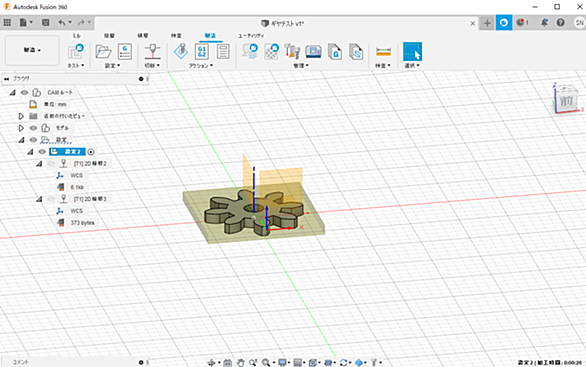Collapse the [T1] 2D 輪郭2 operation node

(39, 164)
